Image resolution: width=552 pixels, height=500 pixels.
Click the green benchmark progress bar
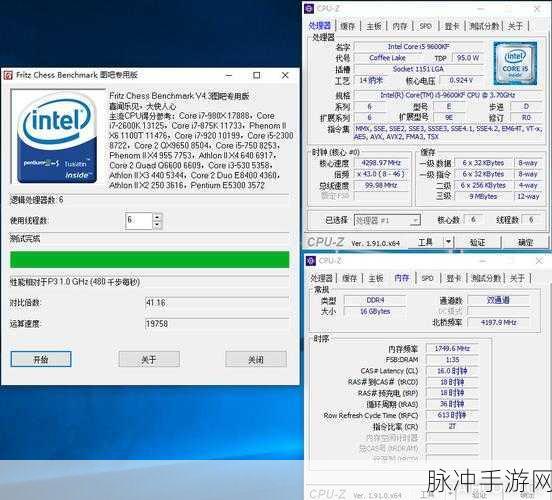tap(150, 260)
